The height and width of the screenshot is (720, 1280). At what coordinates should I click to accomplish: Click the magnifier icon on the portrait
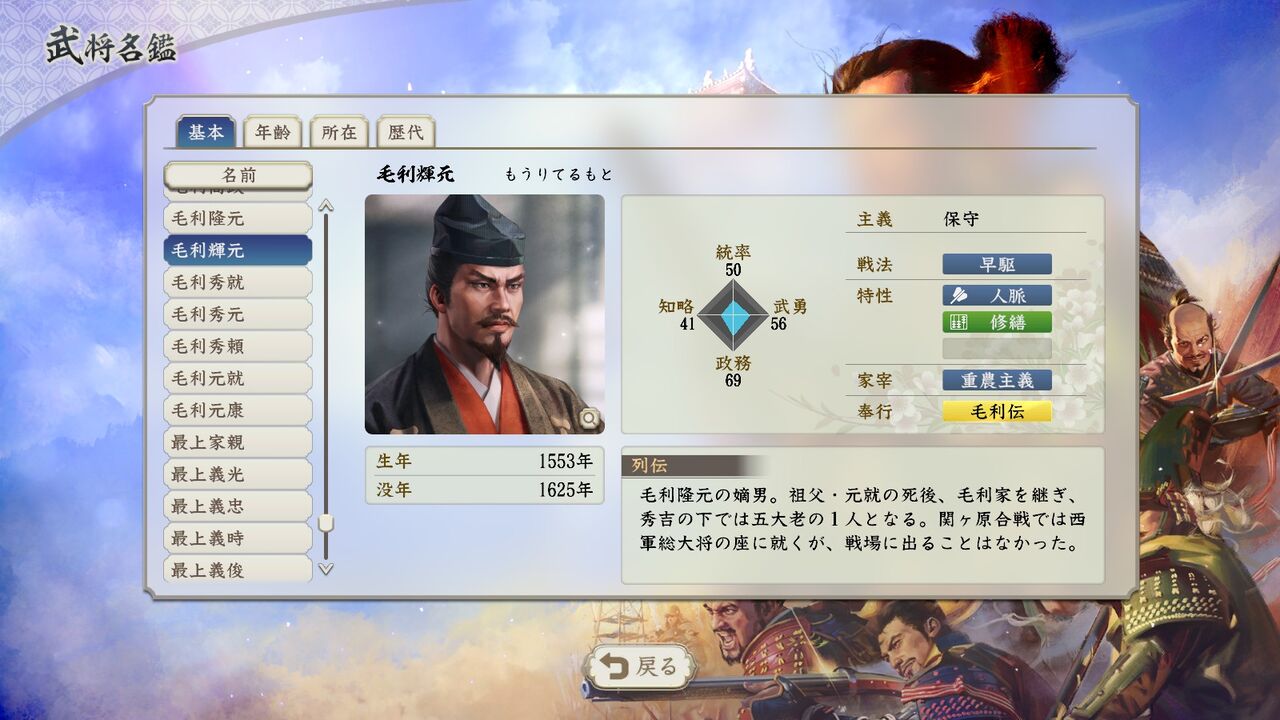tap(589, 418)
